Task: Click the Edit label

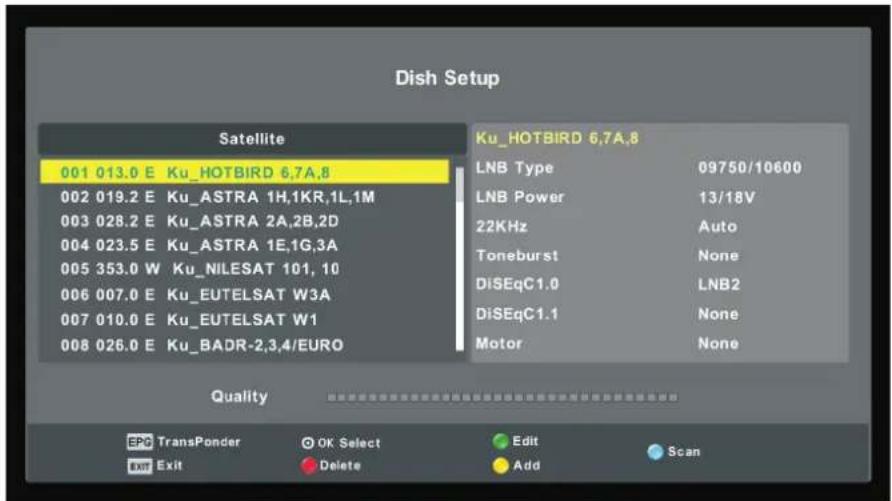Action: click(x=525, y=441)
